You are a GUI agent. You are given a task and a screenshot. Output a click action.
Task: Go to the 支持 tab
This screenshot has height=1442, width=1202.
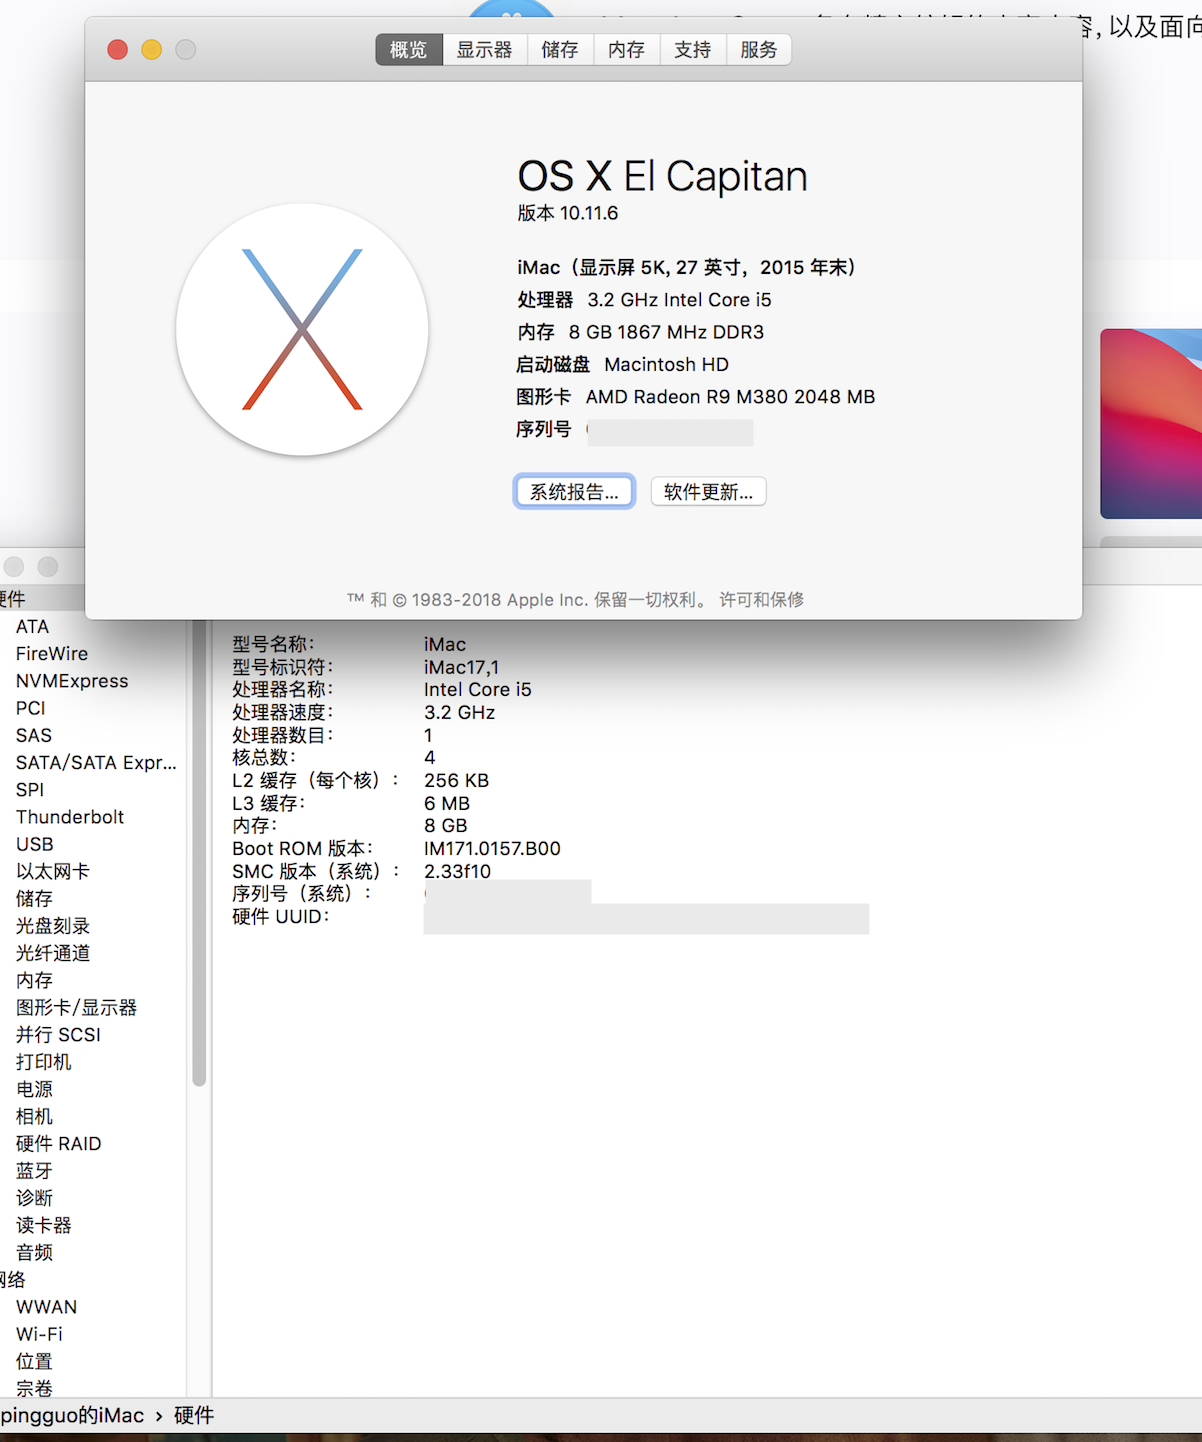click(692, 50)
